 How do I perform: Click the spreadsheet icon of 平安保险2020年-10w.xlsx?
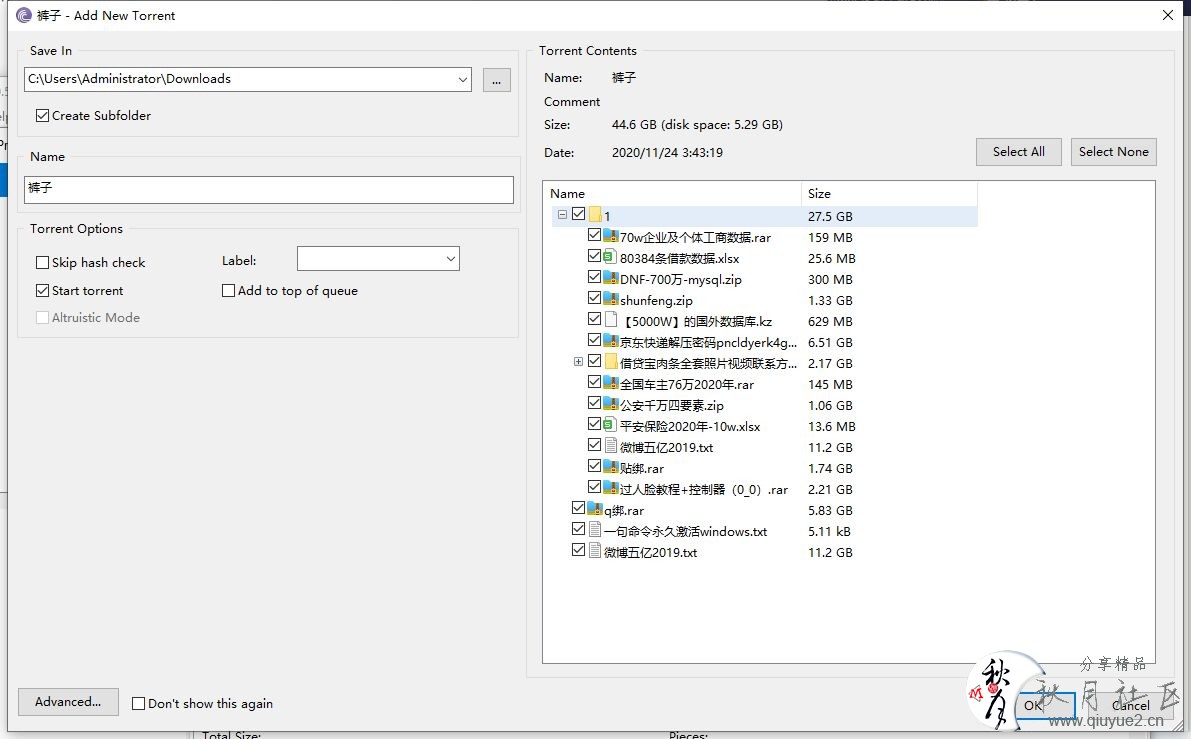point(611,425)
